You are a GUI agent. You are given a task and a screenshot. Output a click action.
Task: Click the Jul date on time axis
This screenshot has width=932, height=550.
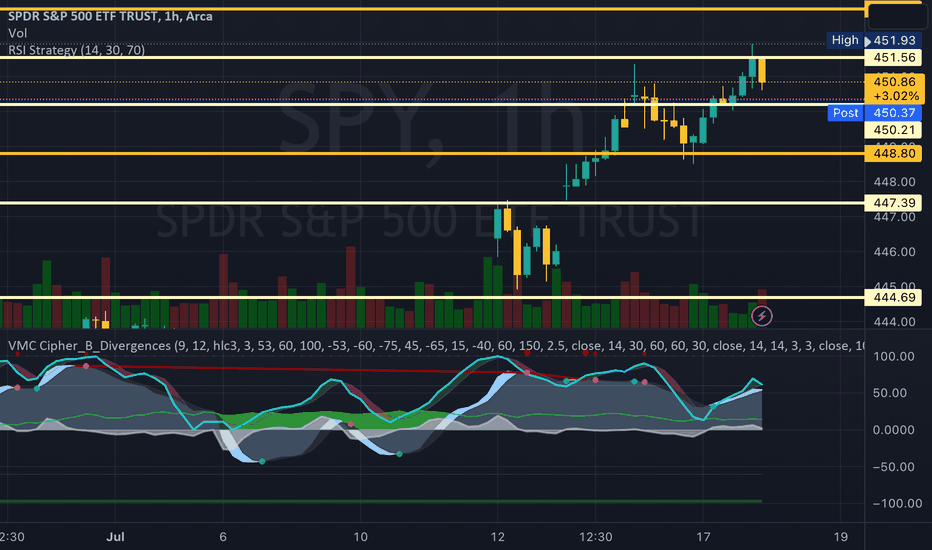tap(115, 537)
